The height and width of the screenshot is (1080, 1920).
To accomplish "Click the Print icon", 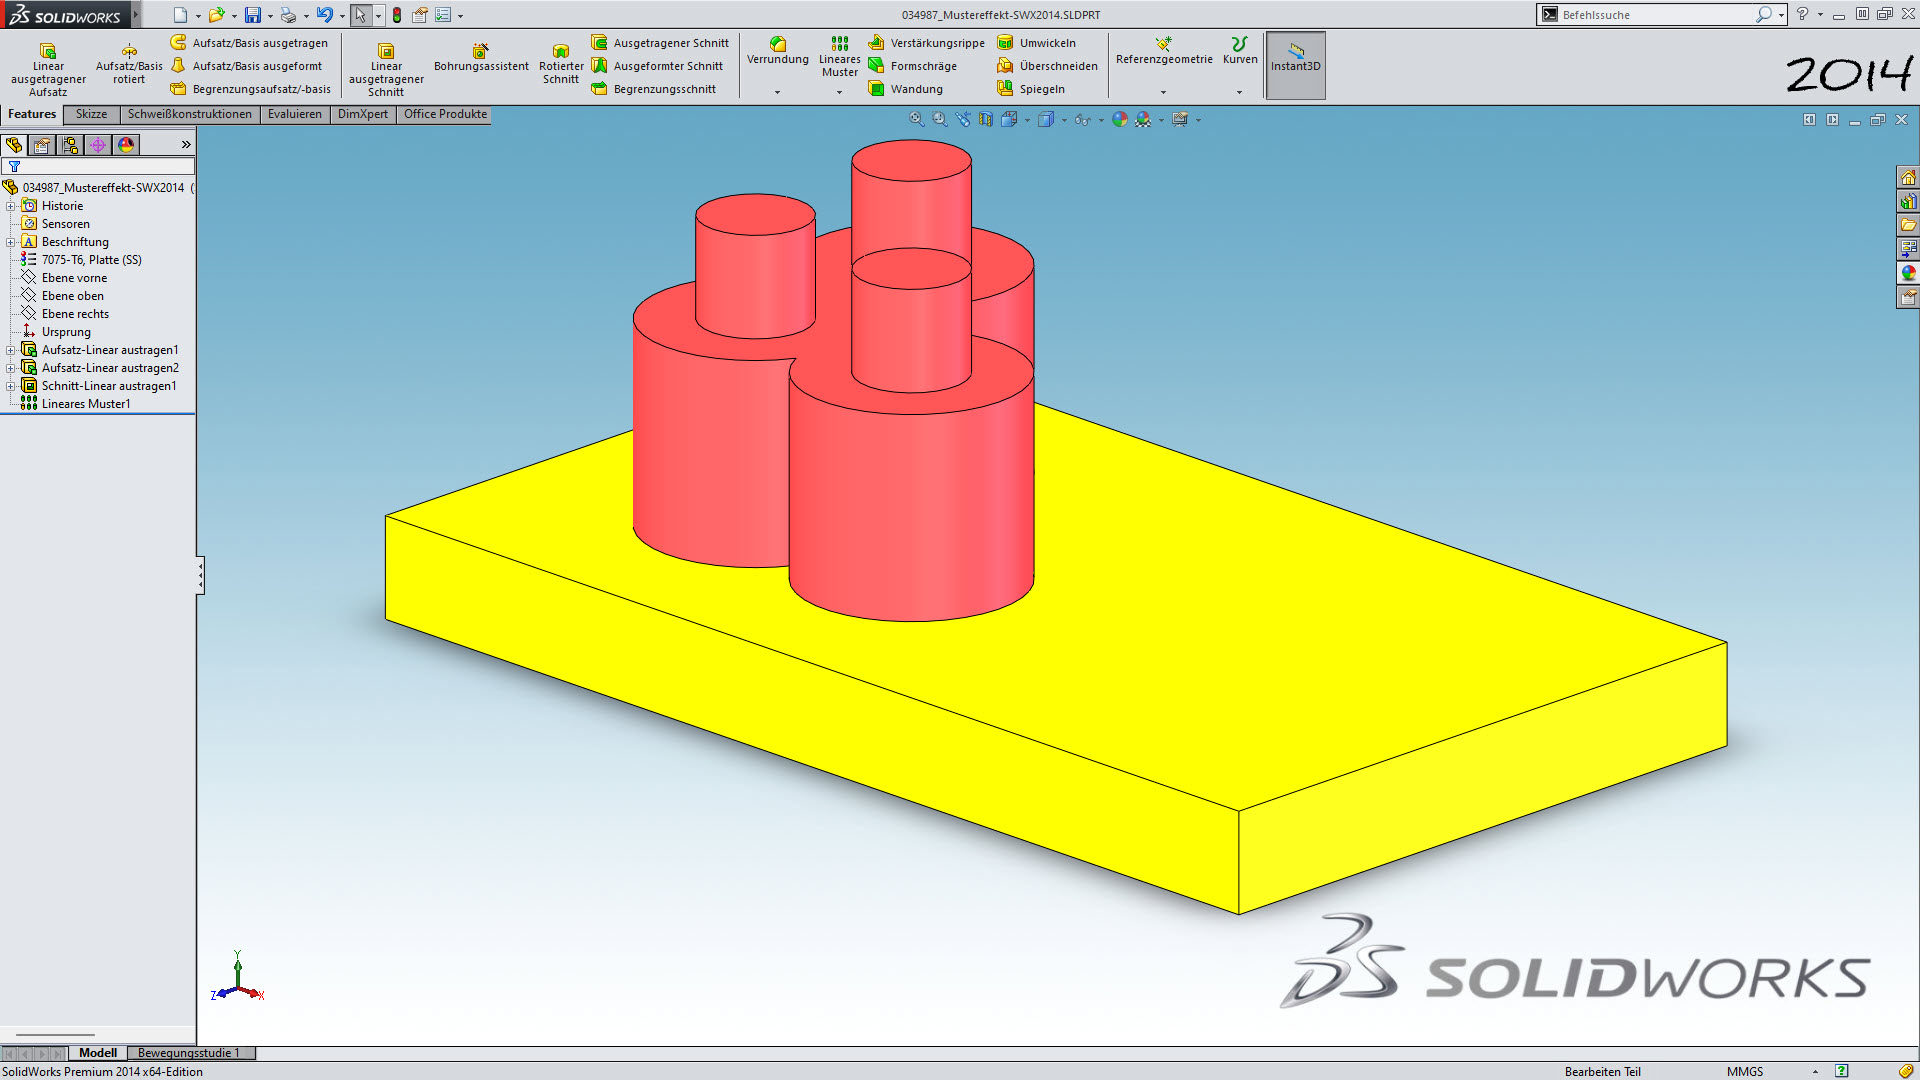I will (288, 15).
